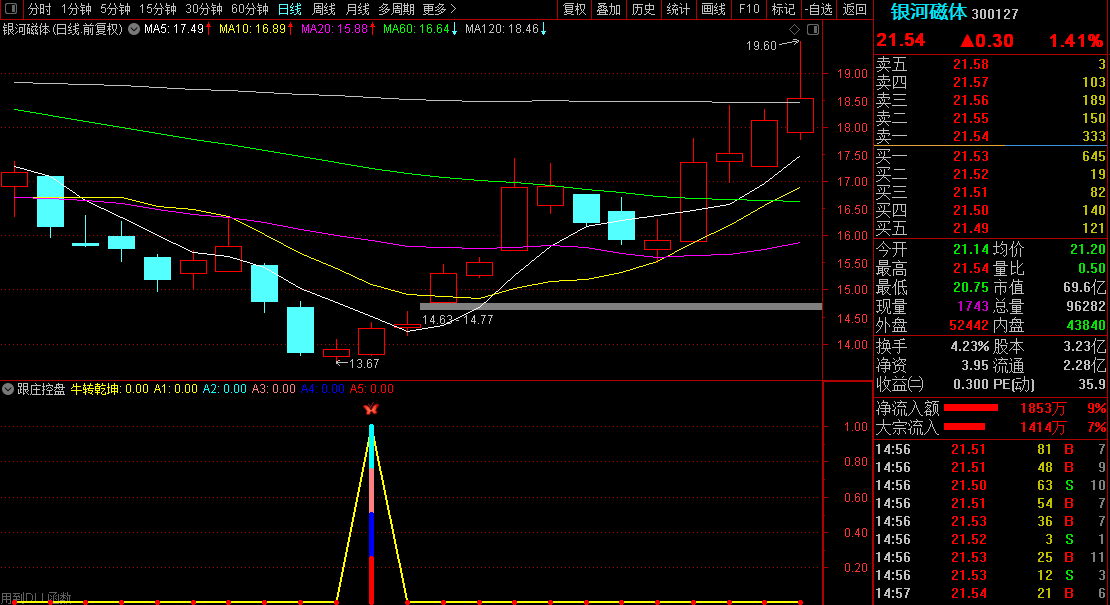The height and width of the screenshot is (605, 1110).
Task: Click the 标记 mark button
Action: click(783, 9)
